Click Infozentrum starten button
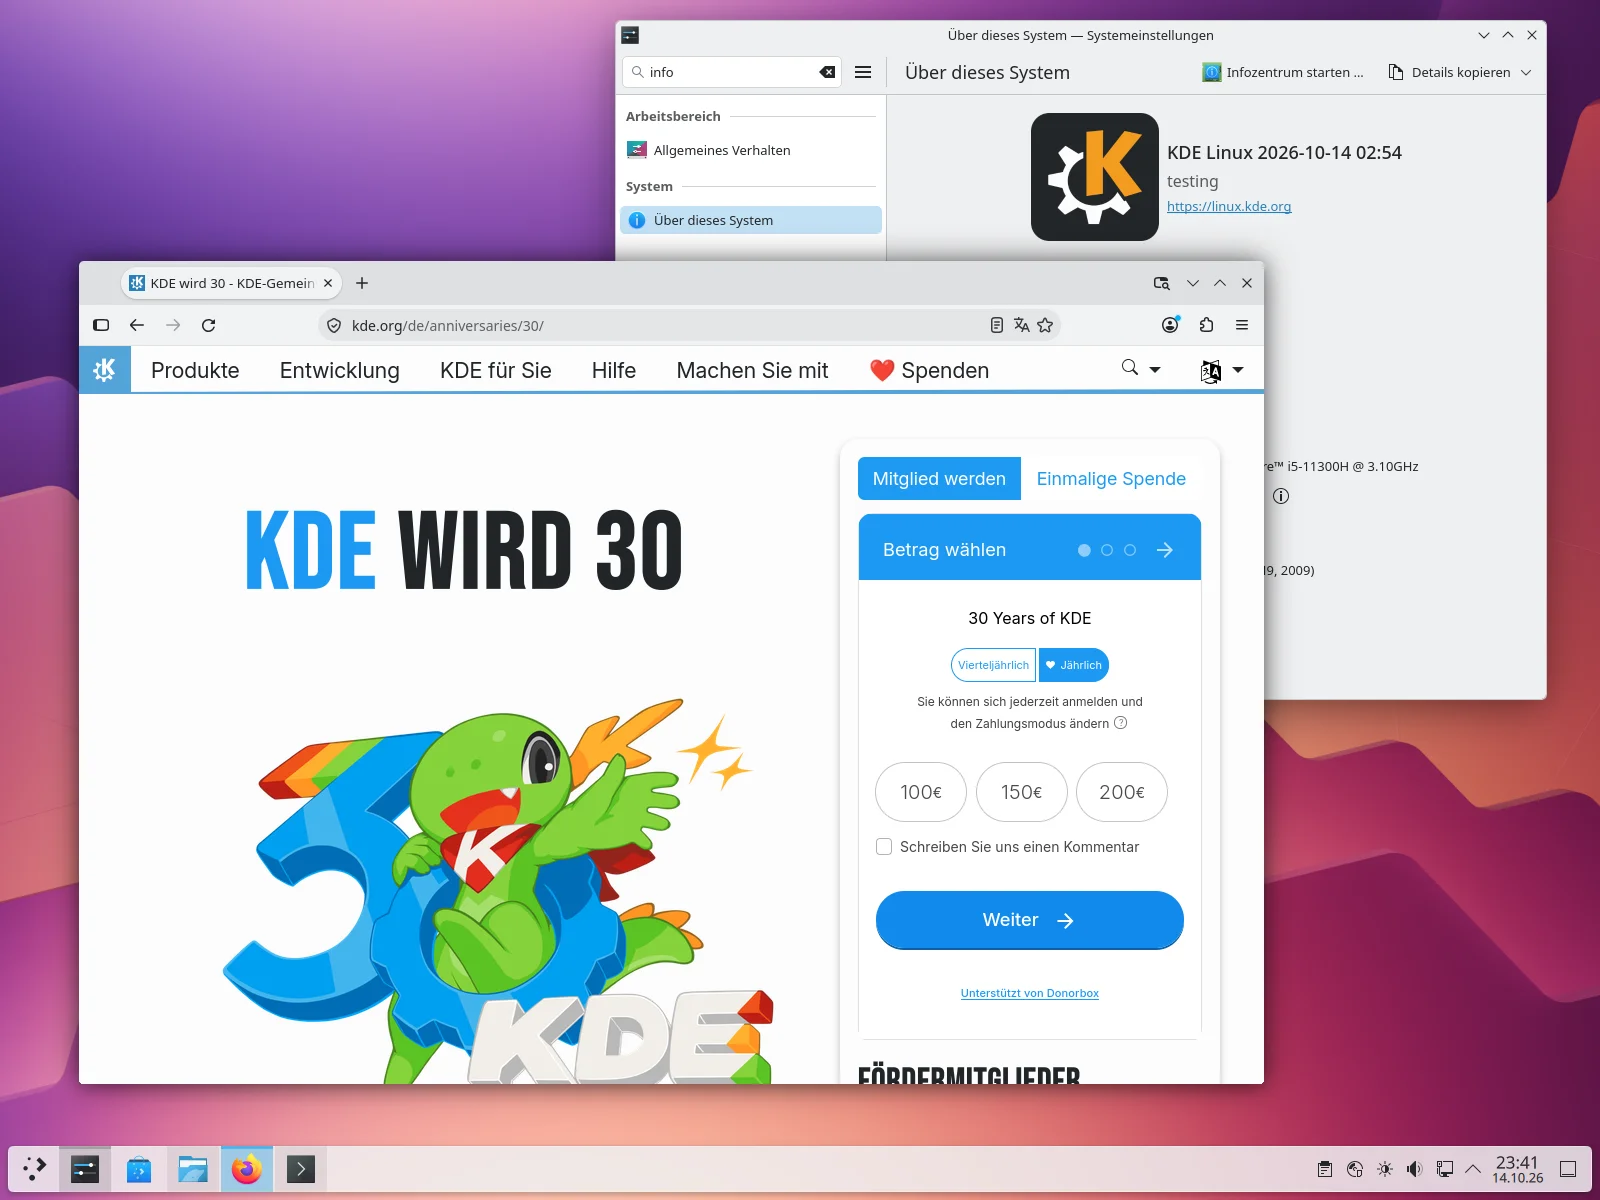Screen dimensions: 1600x1200 pyautogui.click(x=1283, y=72)
